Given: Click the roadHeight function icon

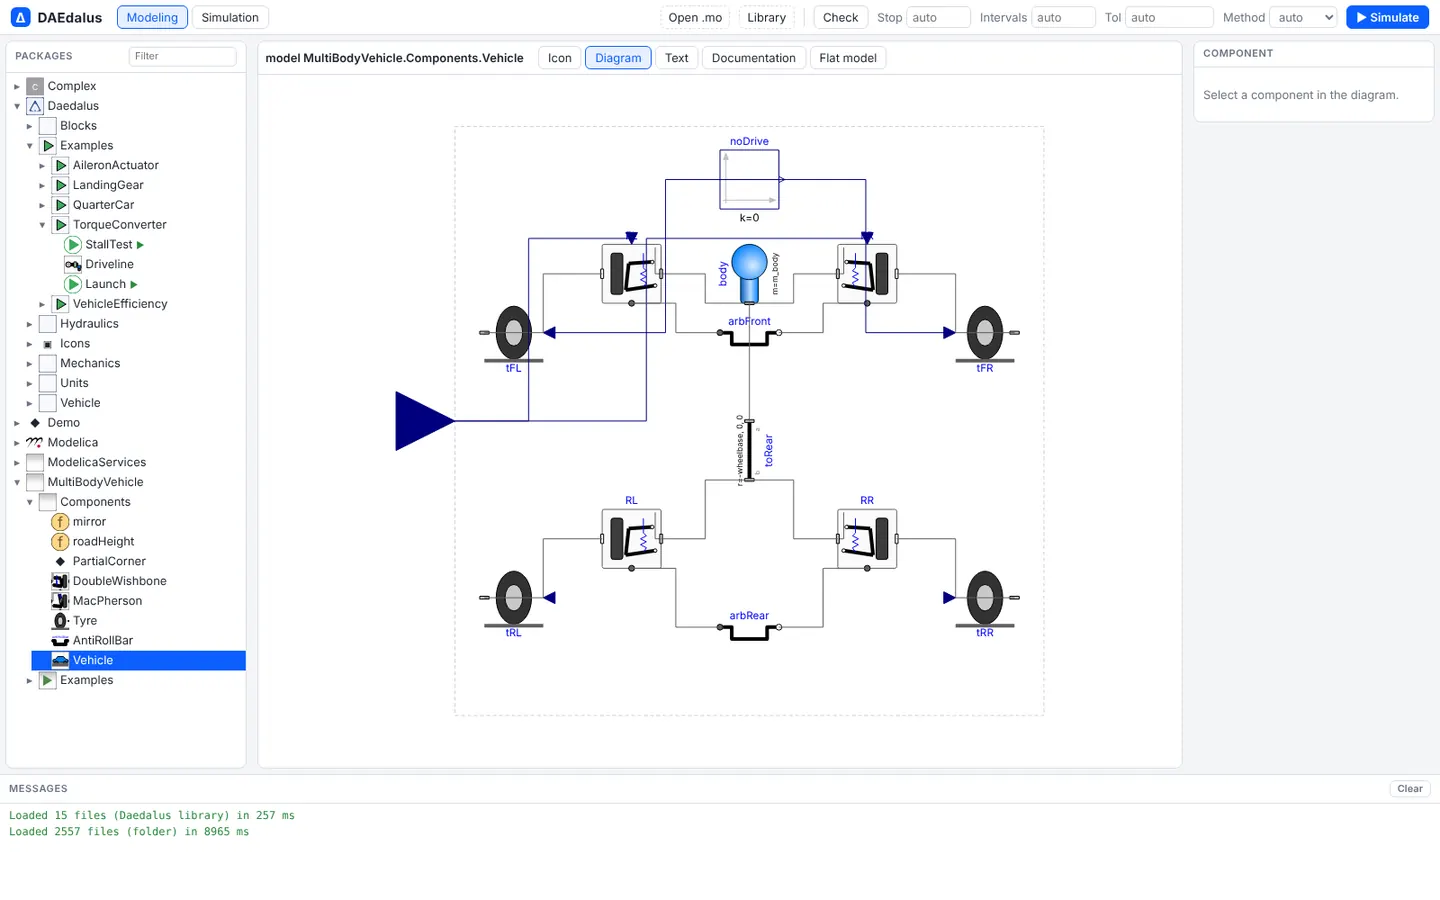Looking at the screenshot, I should pyautogui.click(x=60, y=542).
